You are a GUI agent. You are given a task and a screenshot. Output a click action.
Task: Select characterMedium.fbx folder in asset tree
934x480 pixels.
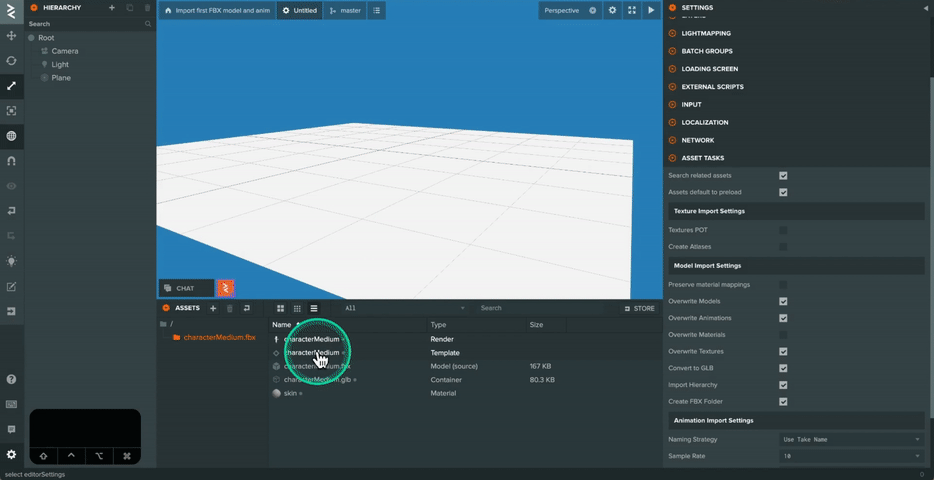[x=219, y=337]
